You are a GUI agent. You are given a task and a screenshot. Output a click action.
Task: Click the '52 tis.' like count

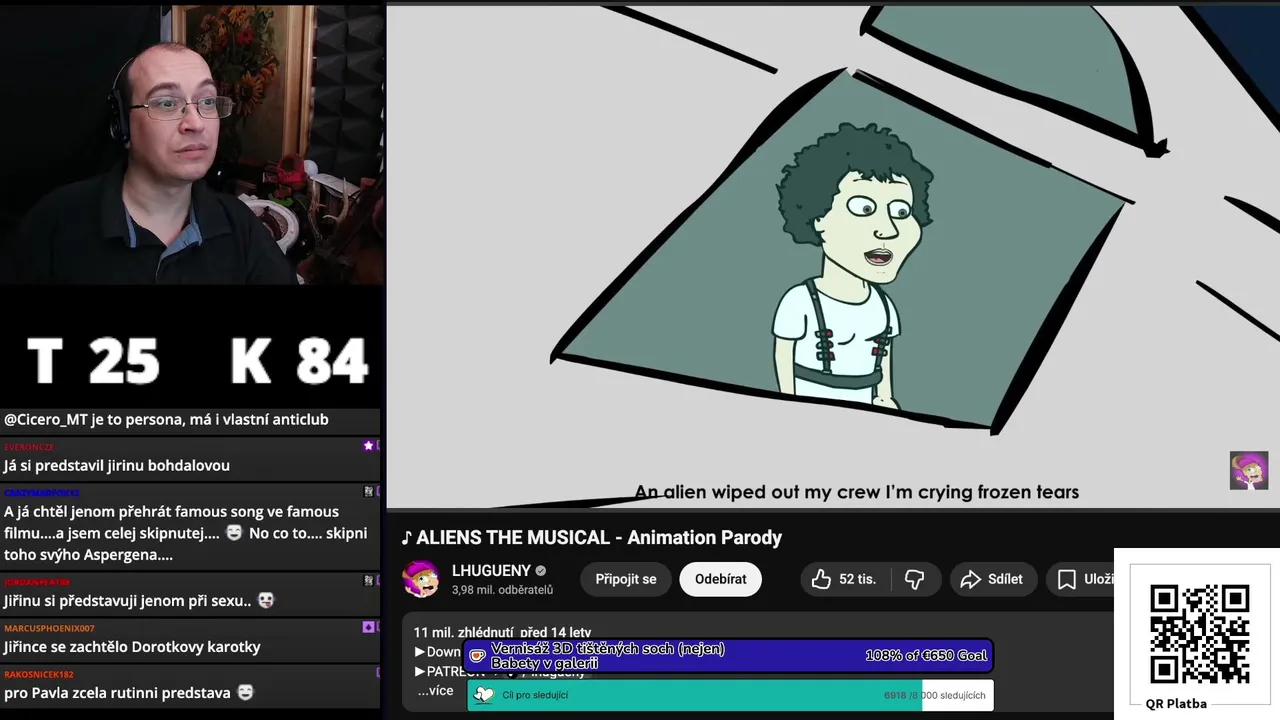(857, 579)
